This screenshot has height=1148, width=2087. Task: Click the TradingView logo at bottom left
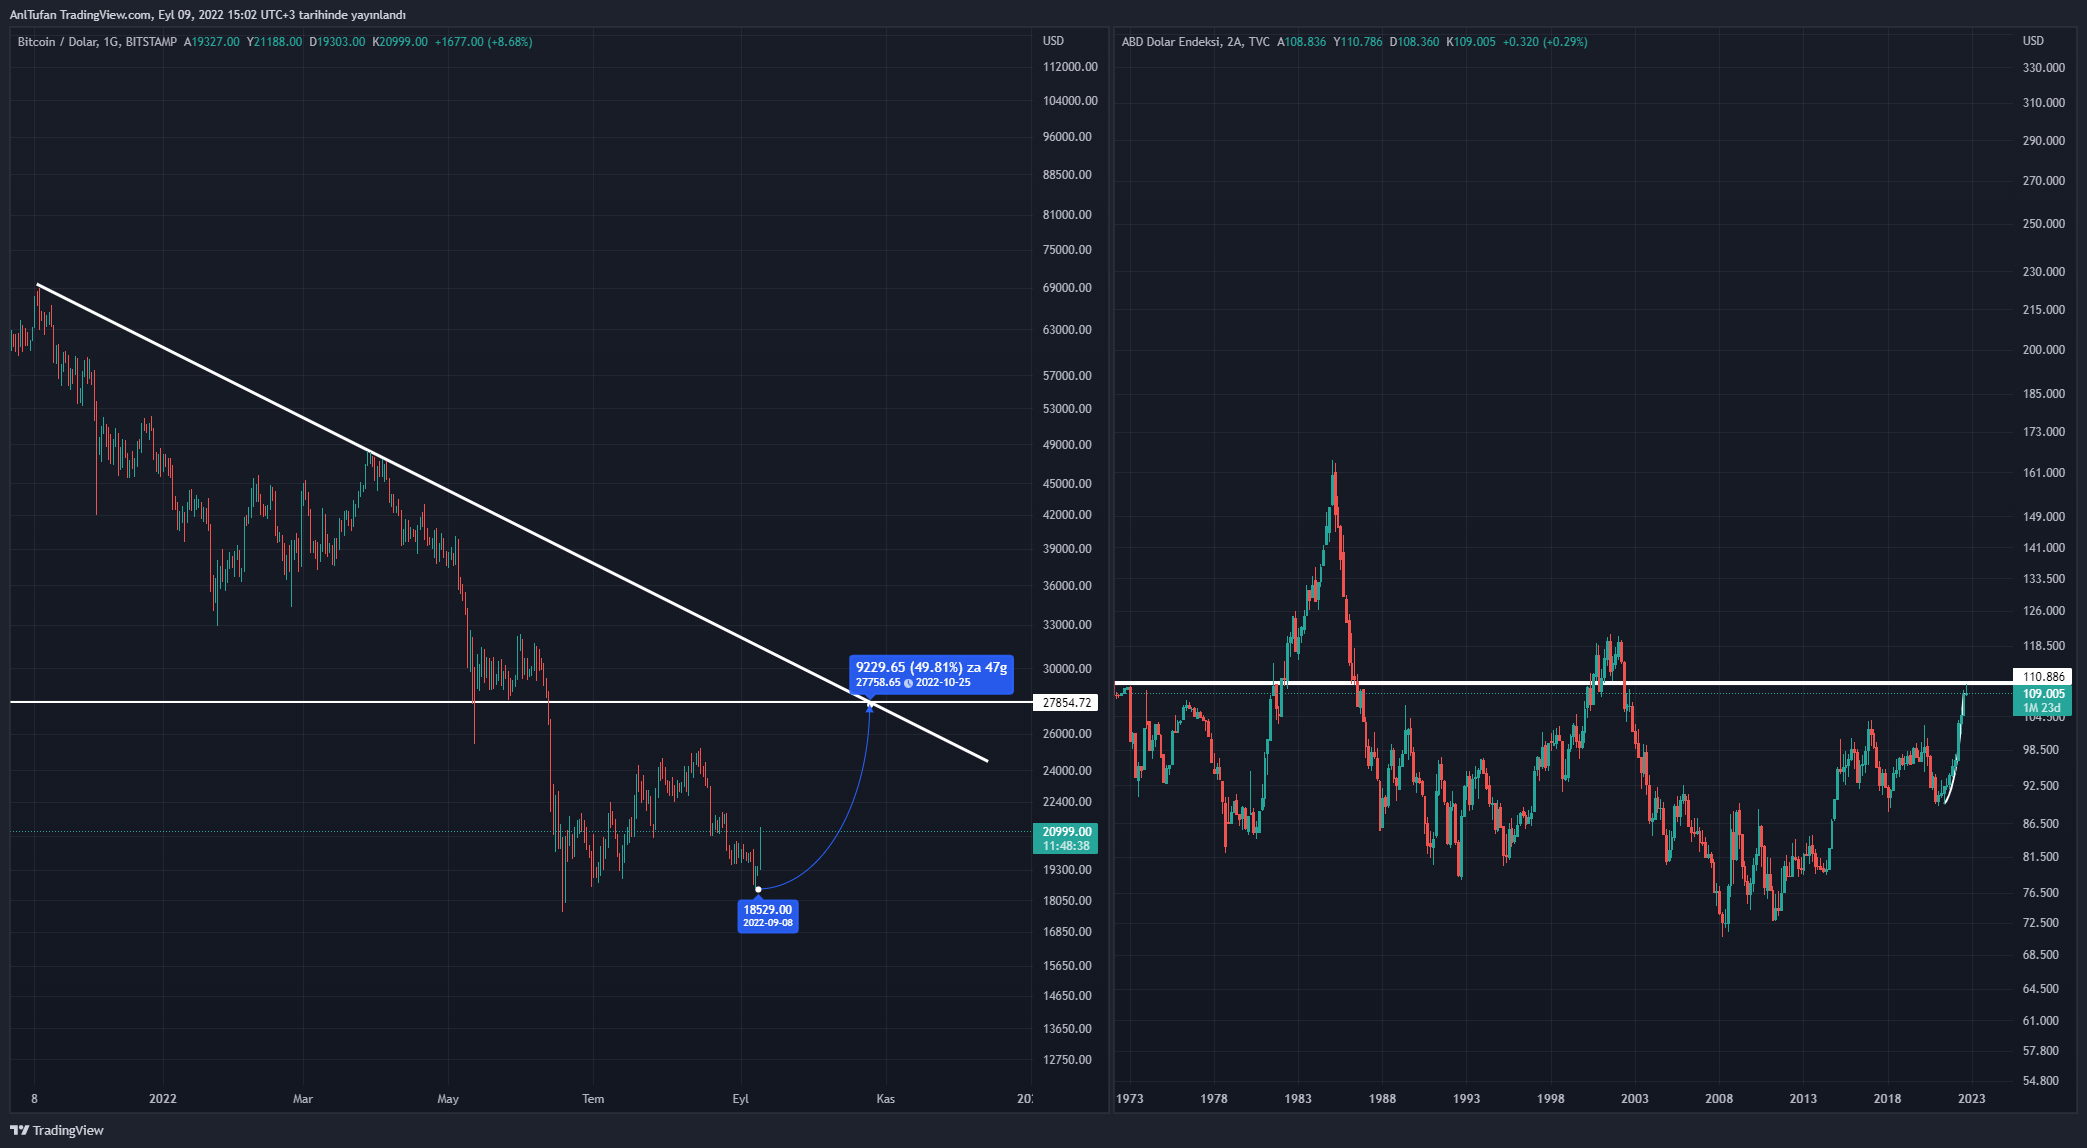pyautogui.click(x=57, y=1130)
